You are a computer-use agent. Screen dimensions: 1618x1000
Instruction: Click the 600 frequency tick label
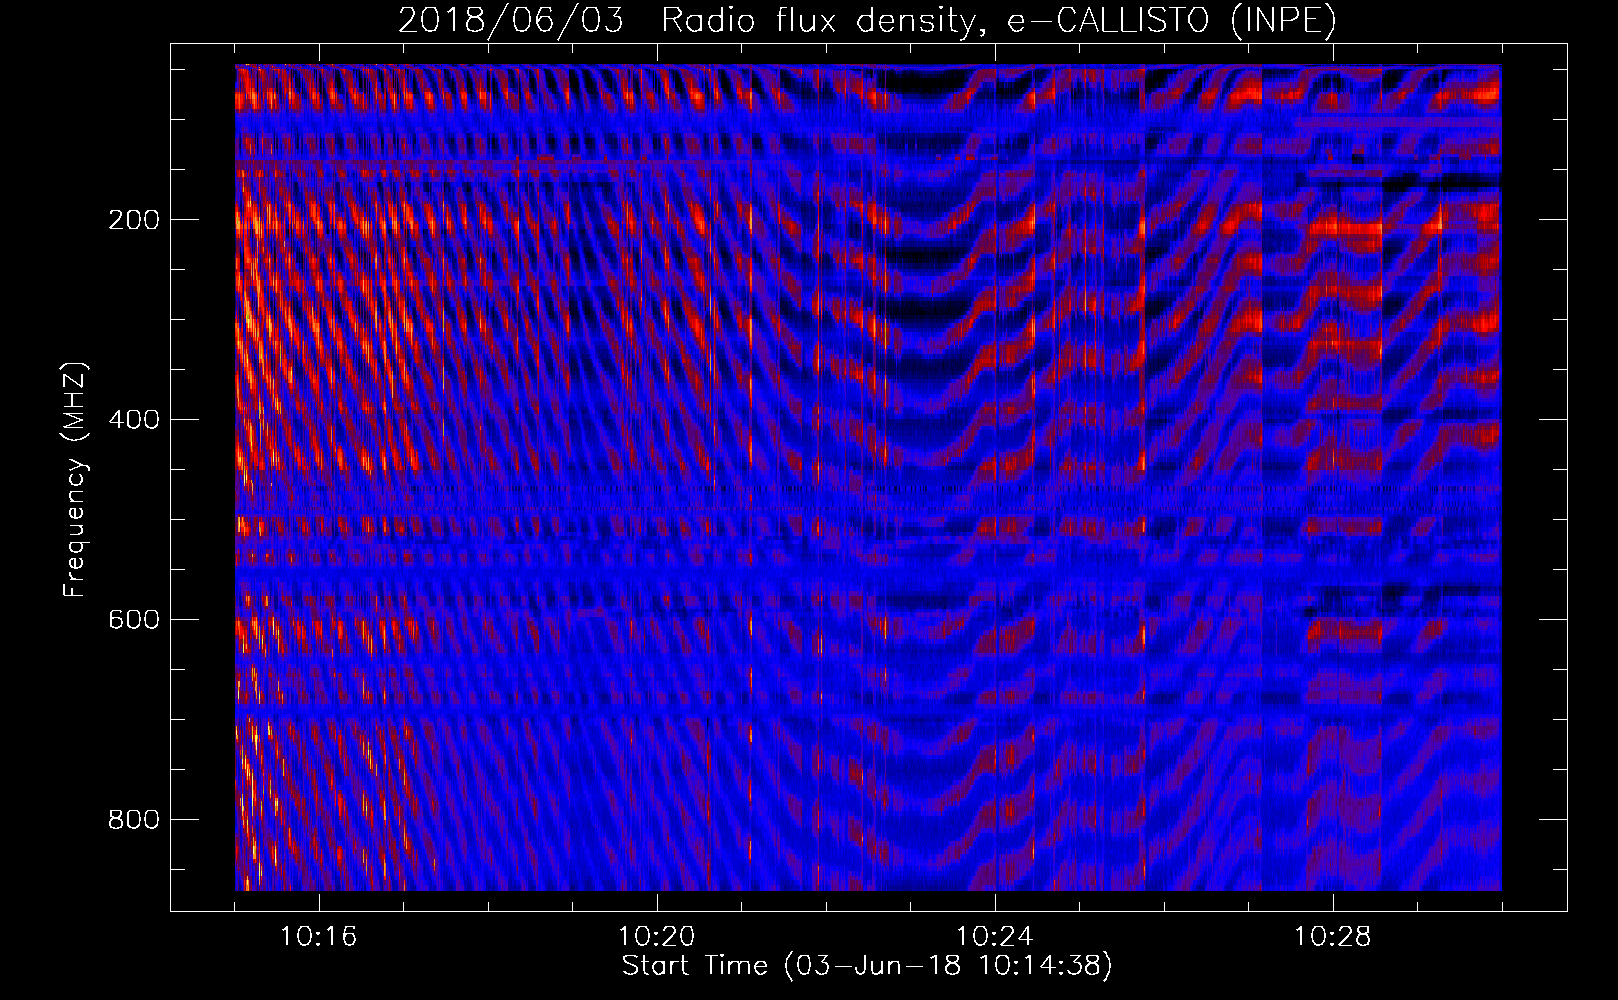pos(134,620)
